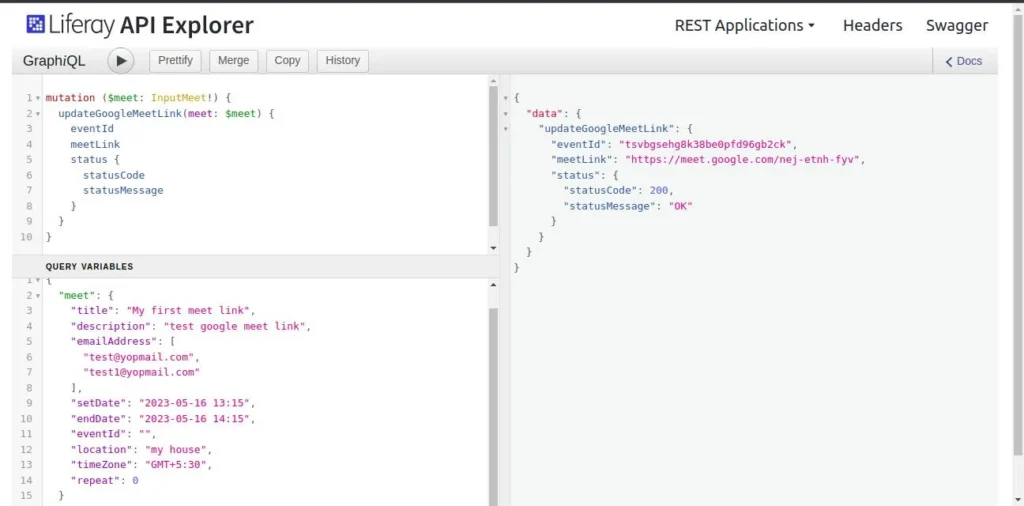Click the Liferay logo icon
Viewport: 1024px width, 506px height.
click(x=35, y=24)
